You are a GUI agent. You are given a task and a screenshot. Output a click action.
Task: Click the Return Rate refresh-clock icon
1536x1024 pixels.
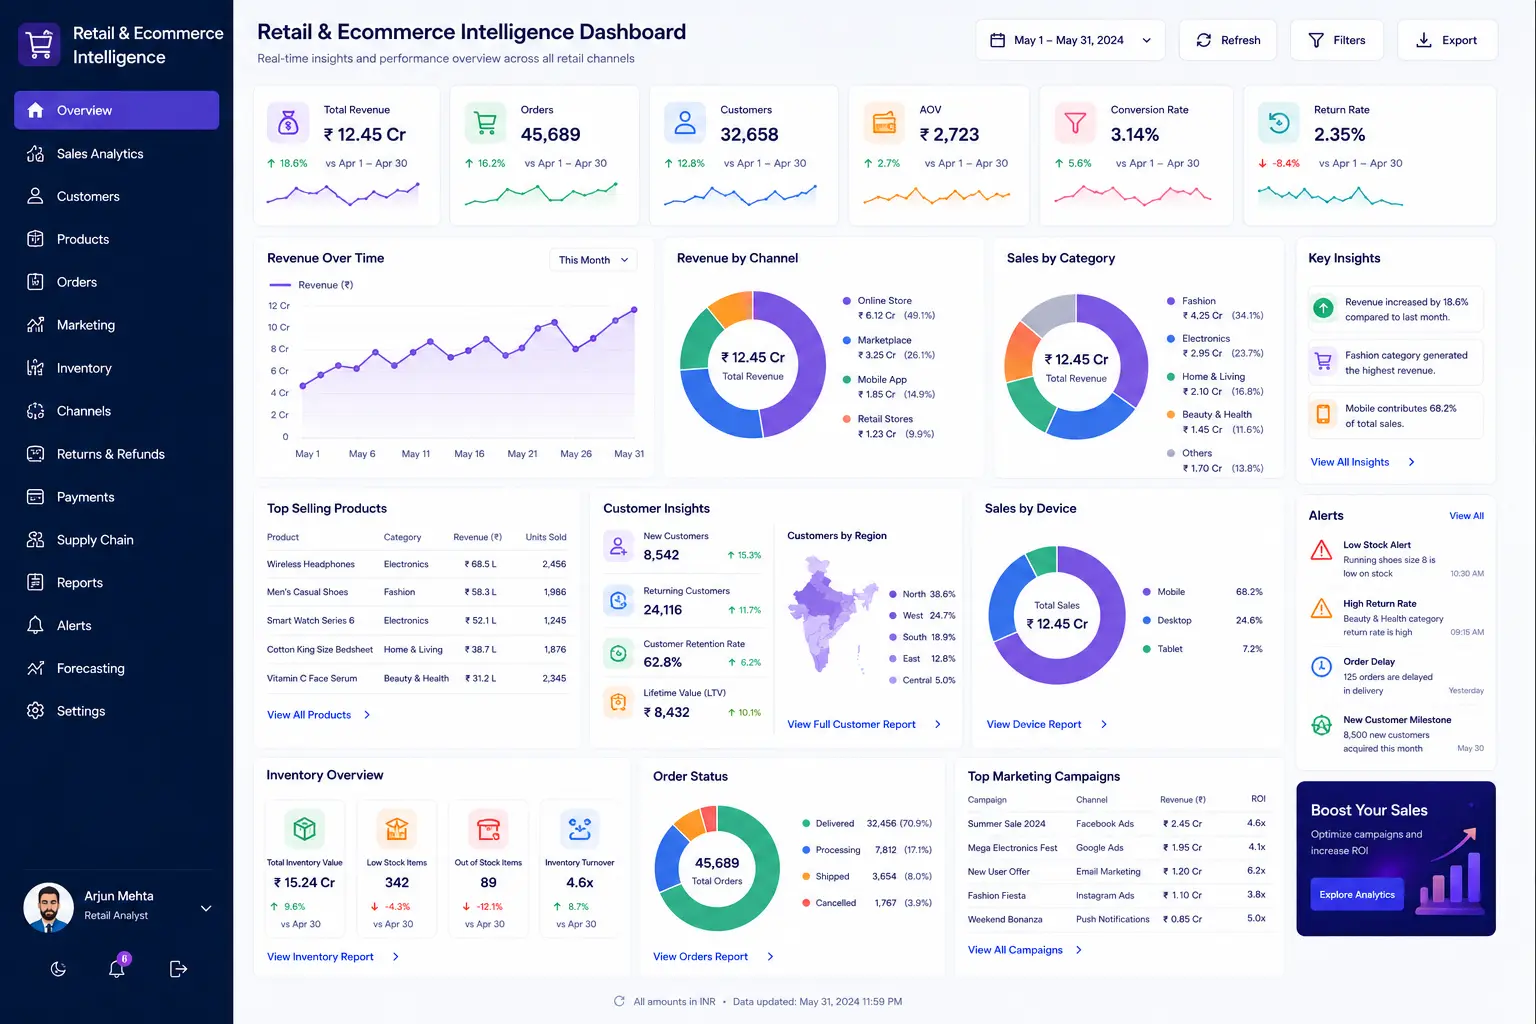coord(1278,123)
